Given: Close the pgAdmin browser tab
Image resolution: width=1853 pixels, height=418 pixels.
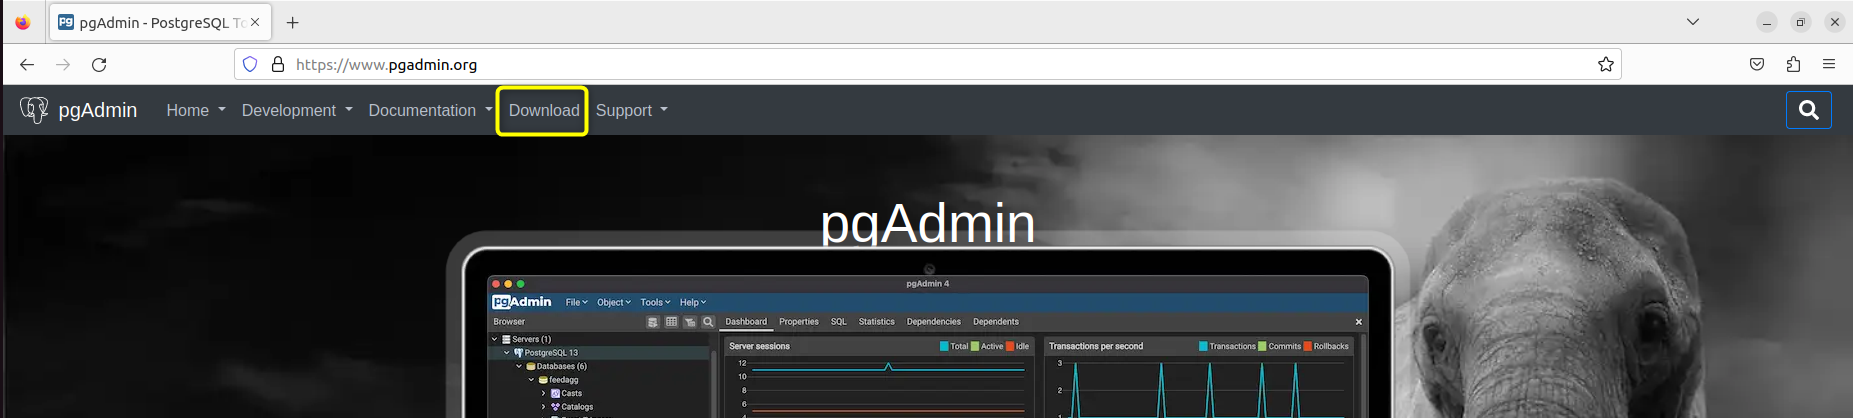Looking at the screenshot, I should point(255,22).
